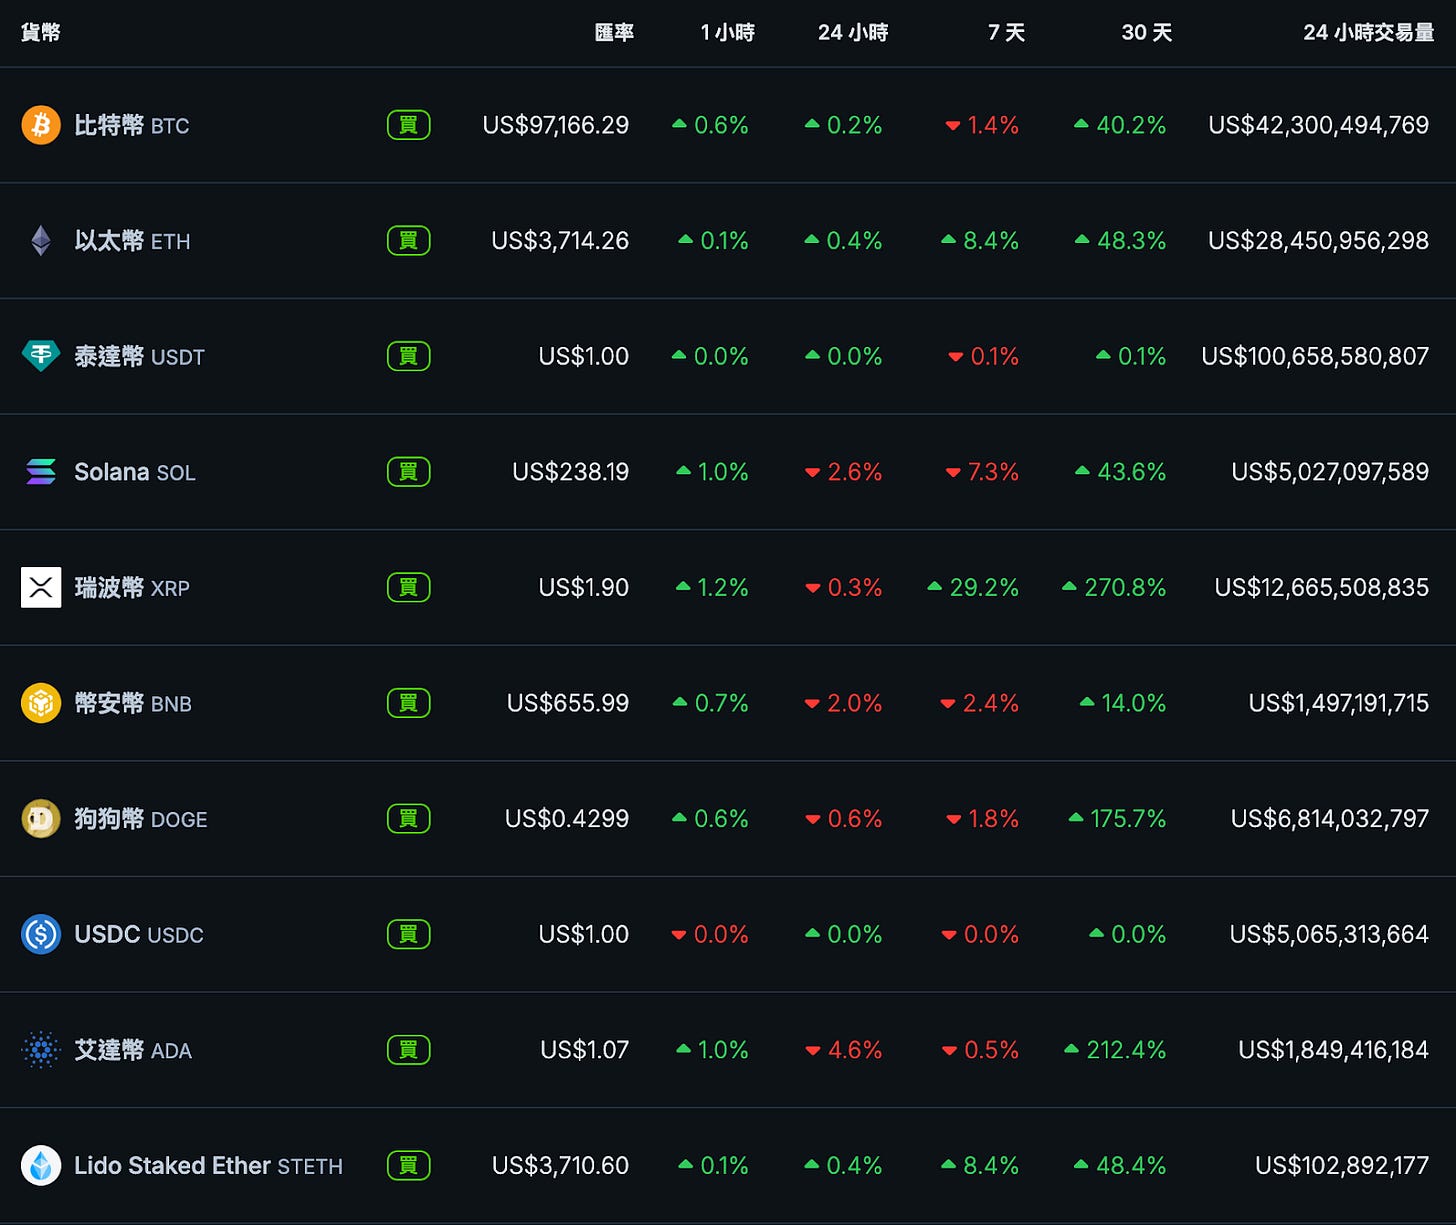Click the Ethereum ETH diamond logo

41,241
